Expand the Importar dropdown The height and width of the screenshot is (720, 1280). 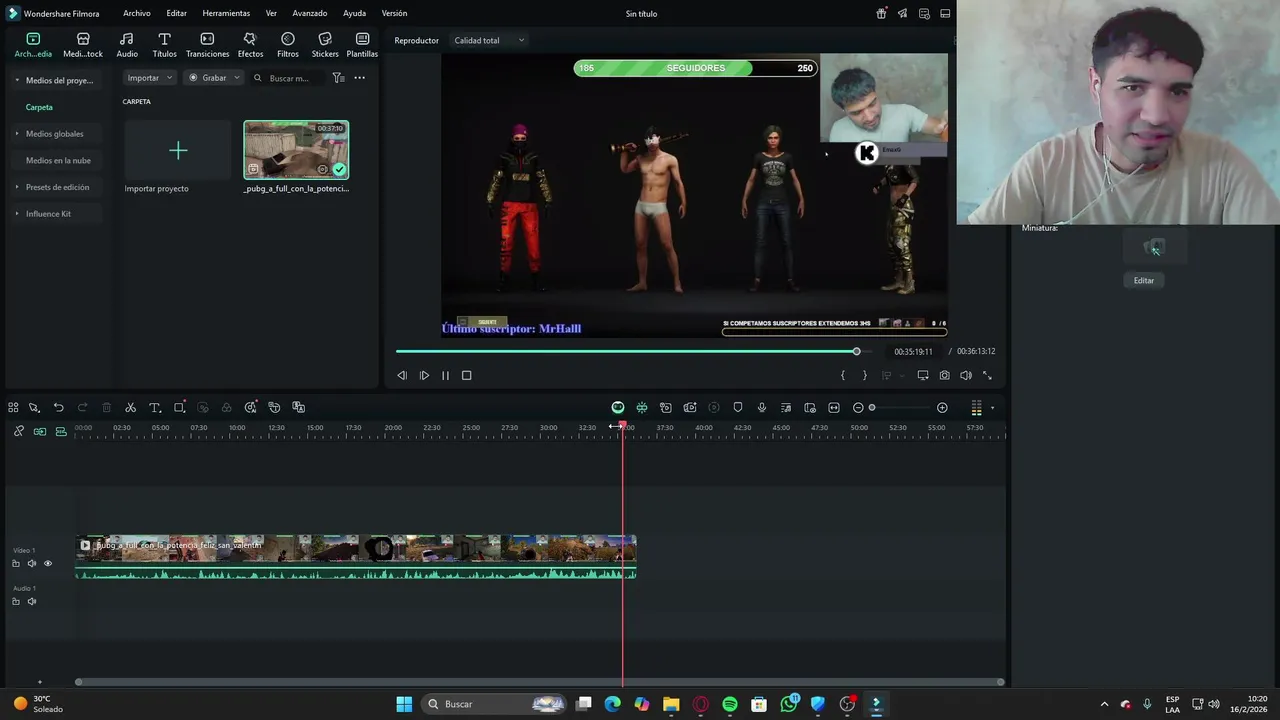(150, 78)
